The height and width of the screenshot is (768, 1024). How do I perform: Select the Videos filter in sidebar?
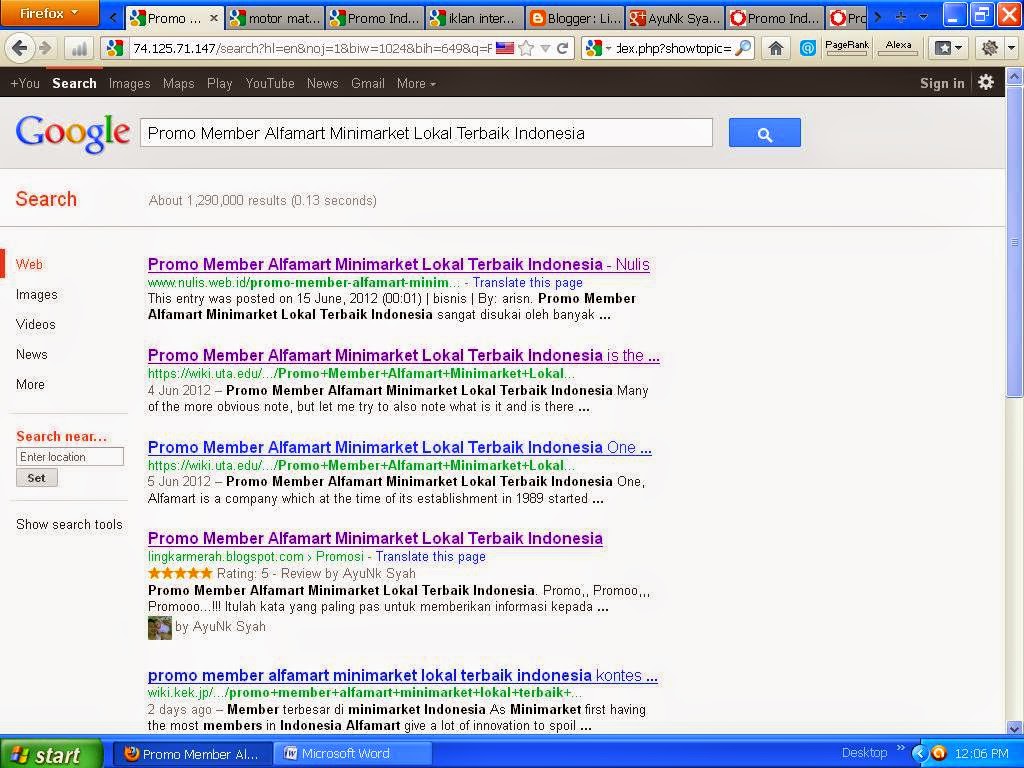pyautogui.click(x=36, y=325)
